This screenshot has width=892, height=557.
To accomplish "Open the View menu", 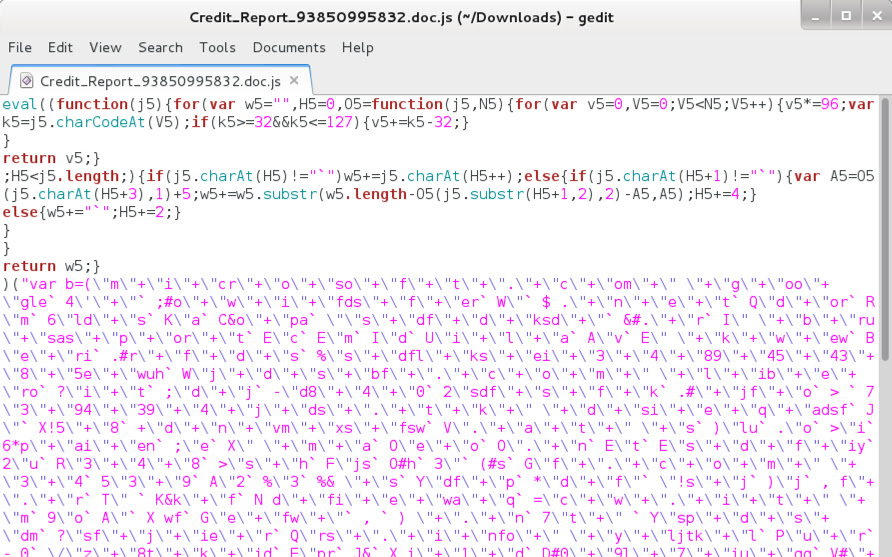I will (105, 47).
